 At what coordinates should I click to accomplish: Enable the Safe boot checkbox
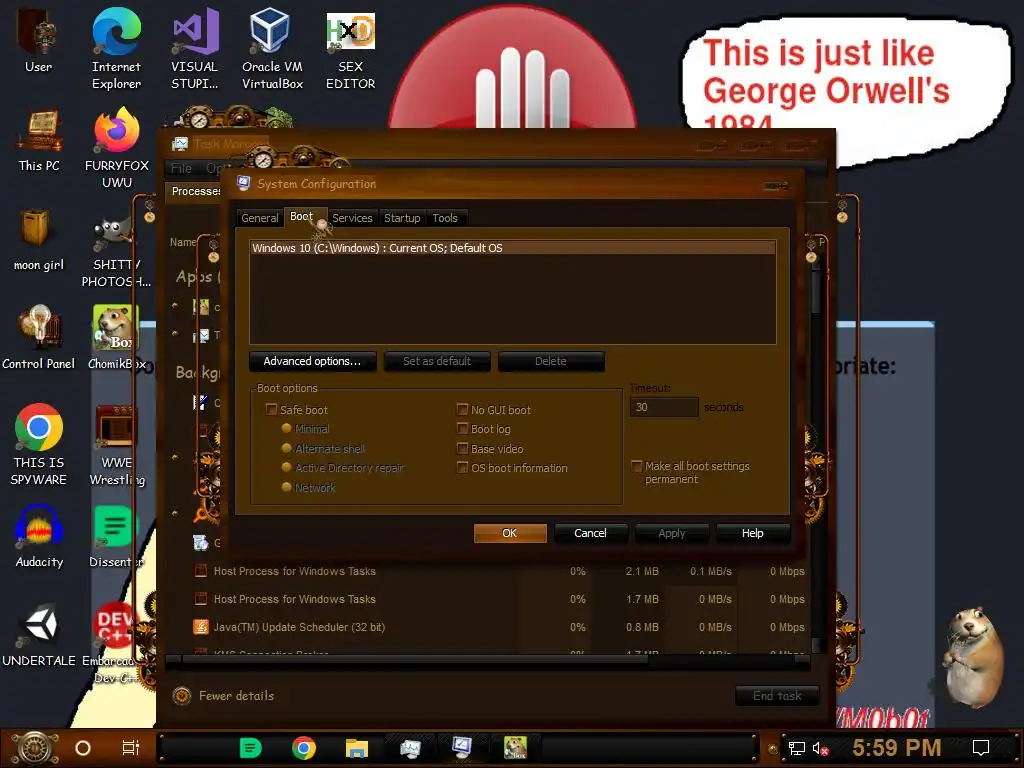pos(271,409)
